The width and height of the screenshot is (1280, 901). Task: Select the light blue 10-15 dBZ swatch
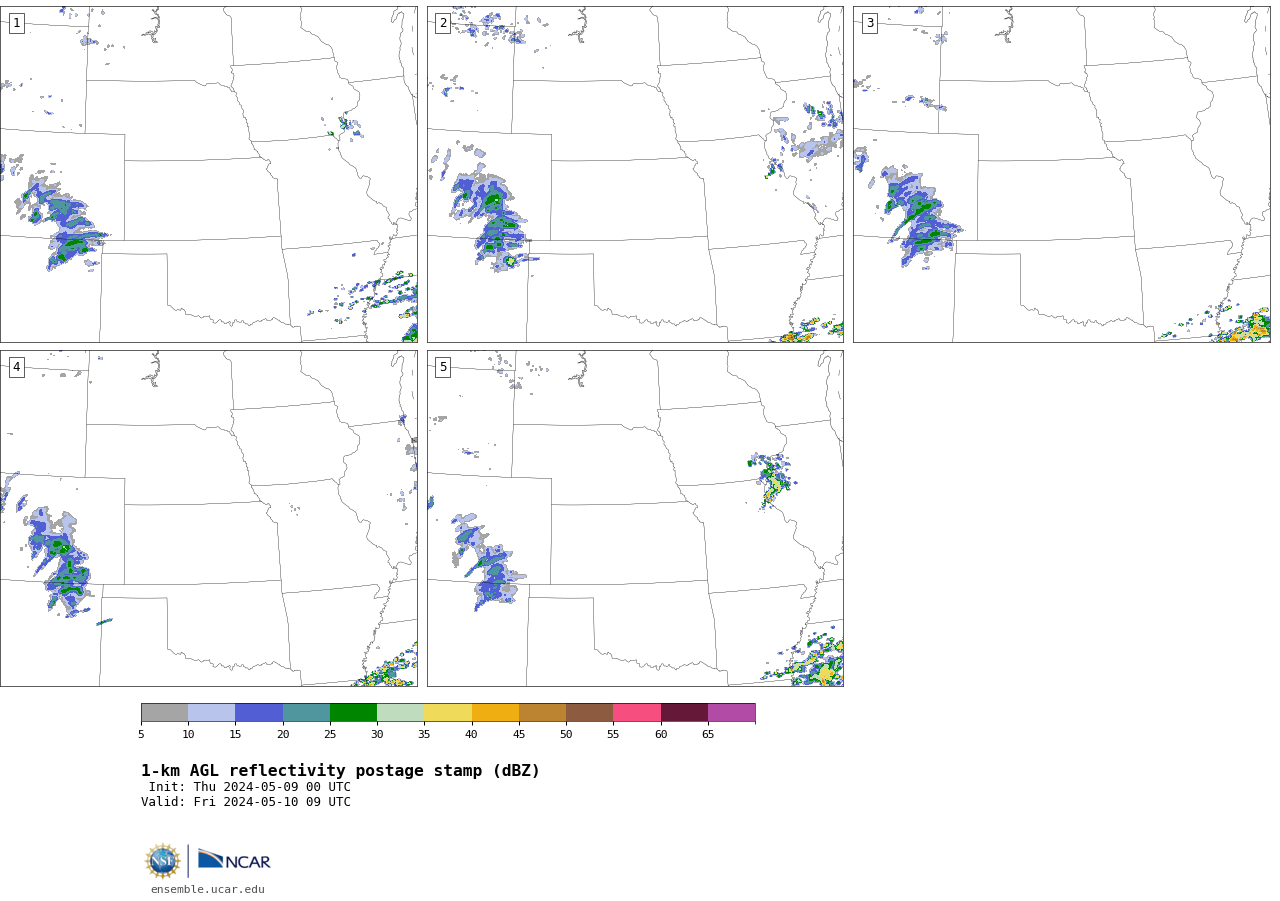[x=212, y=712]
